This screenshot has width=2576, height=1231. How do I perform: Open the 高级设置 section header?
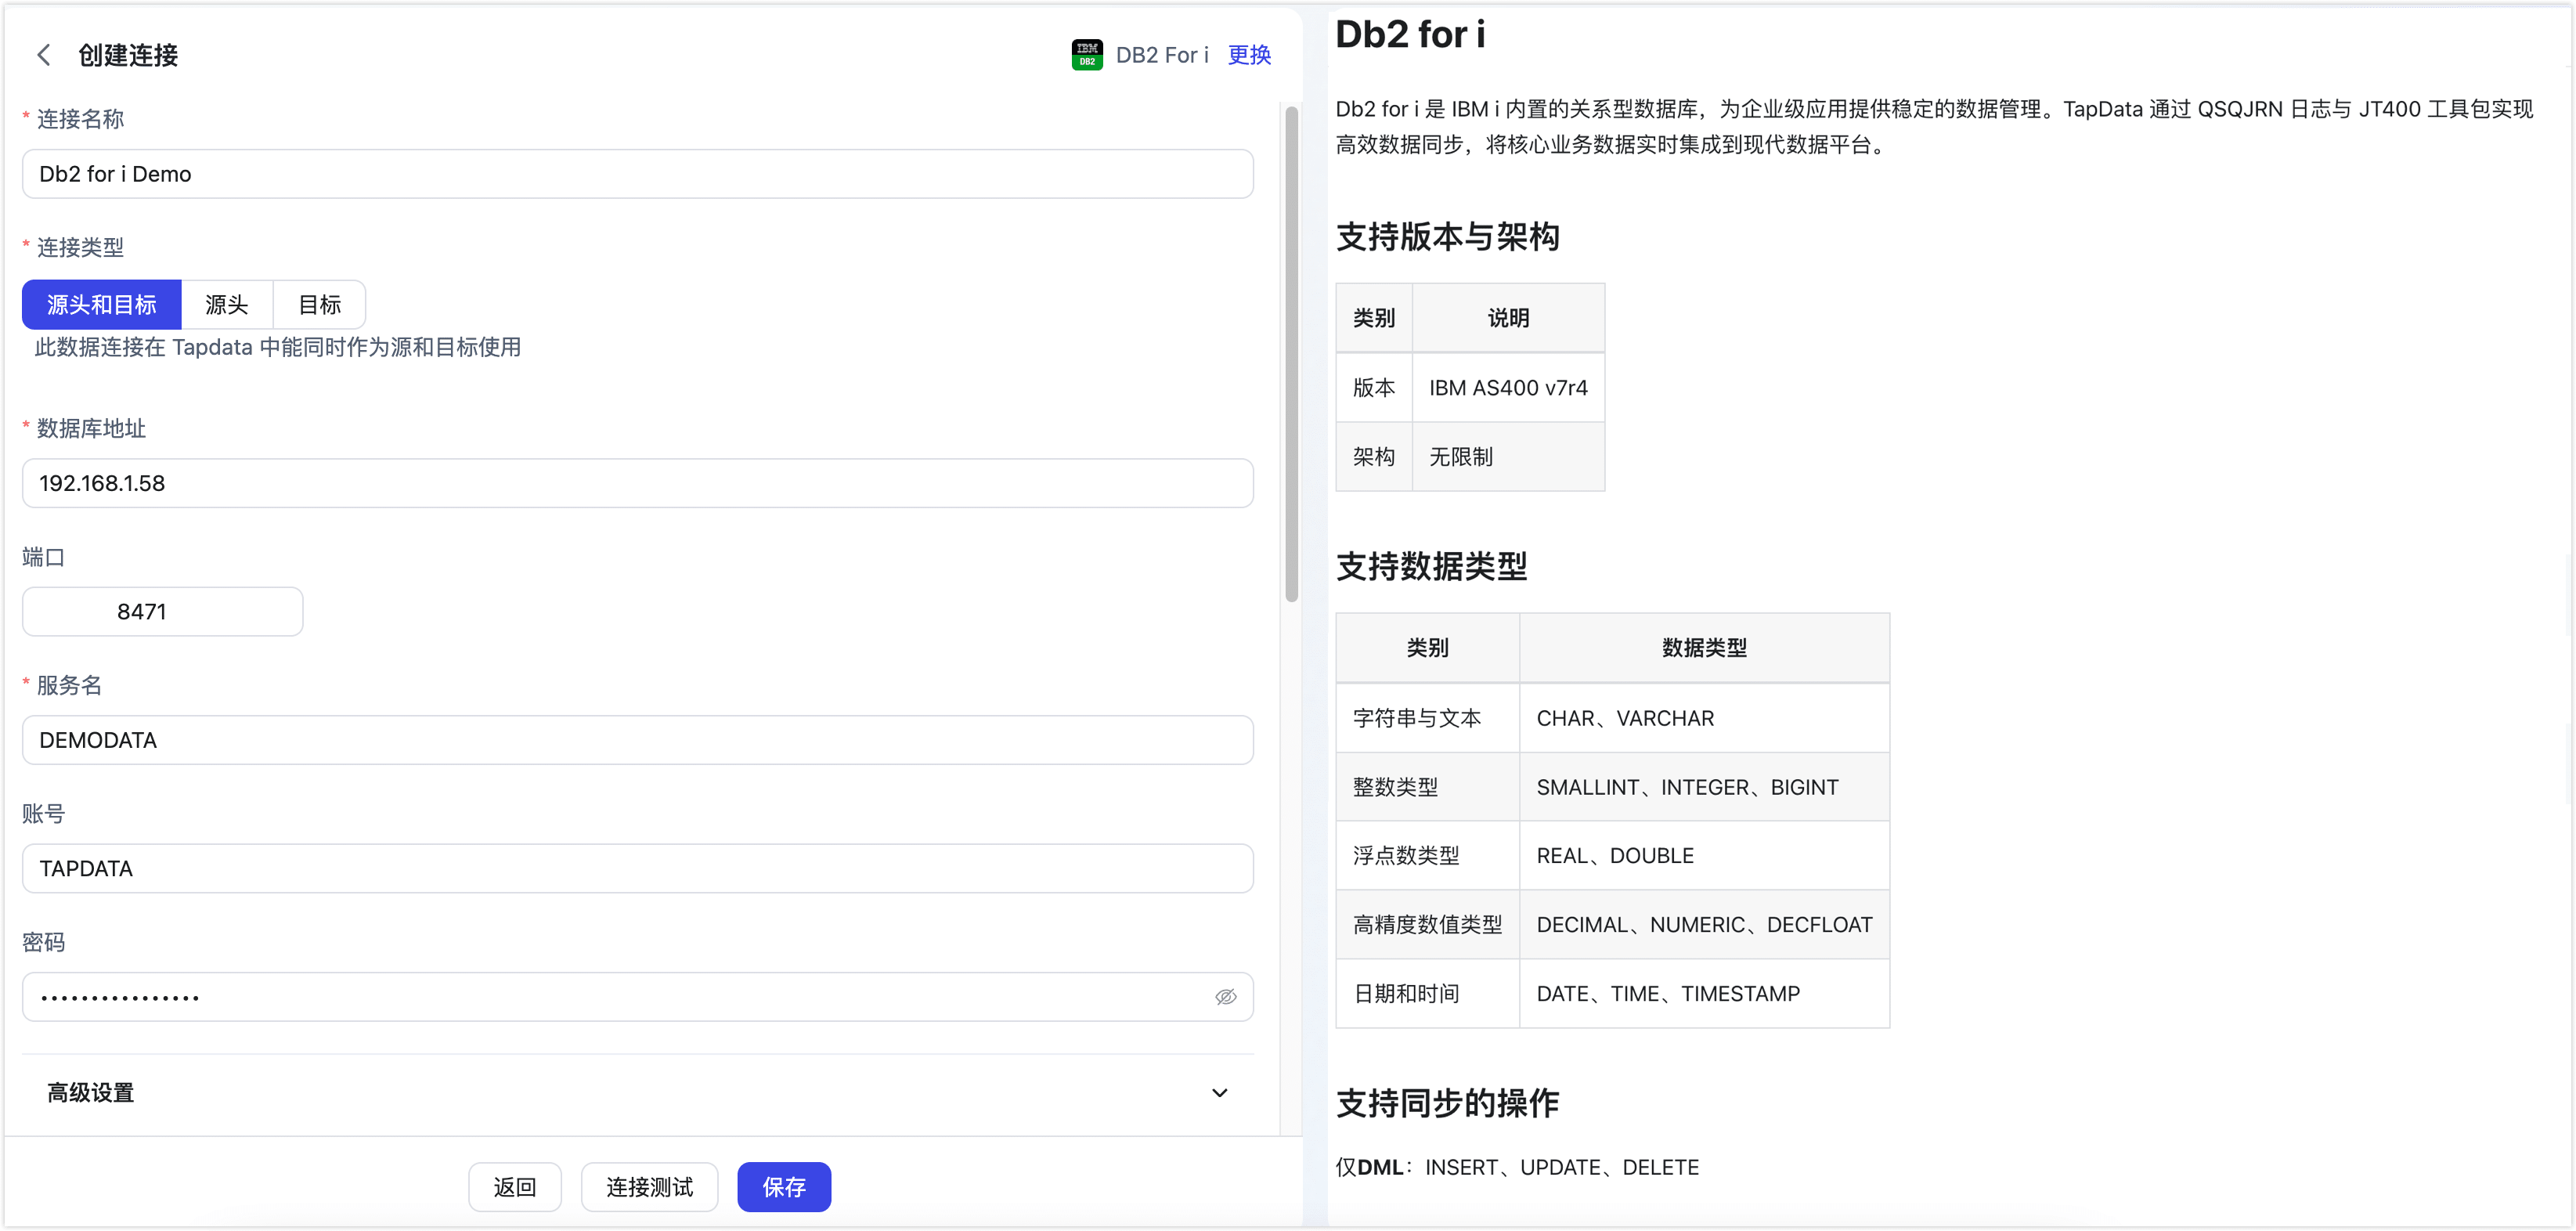pos(91,1093)
